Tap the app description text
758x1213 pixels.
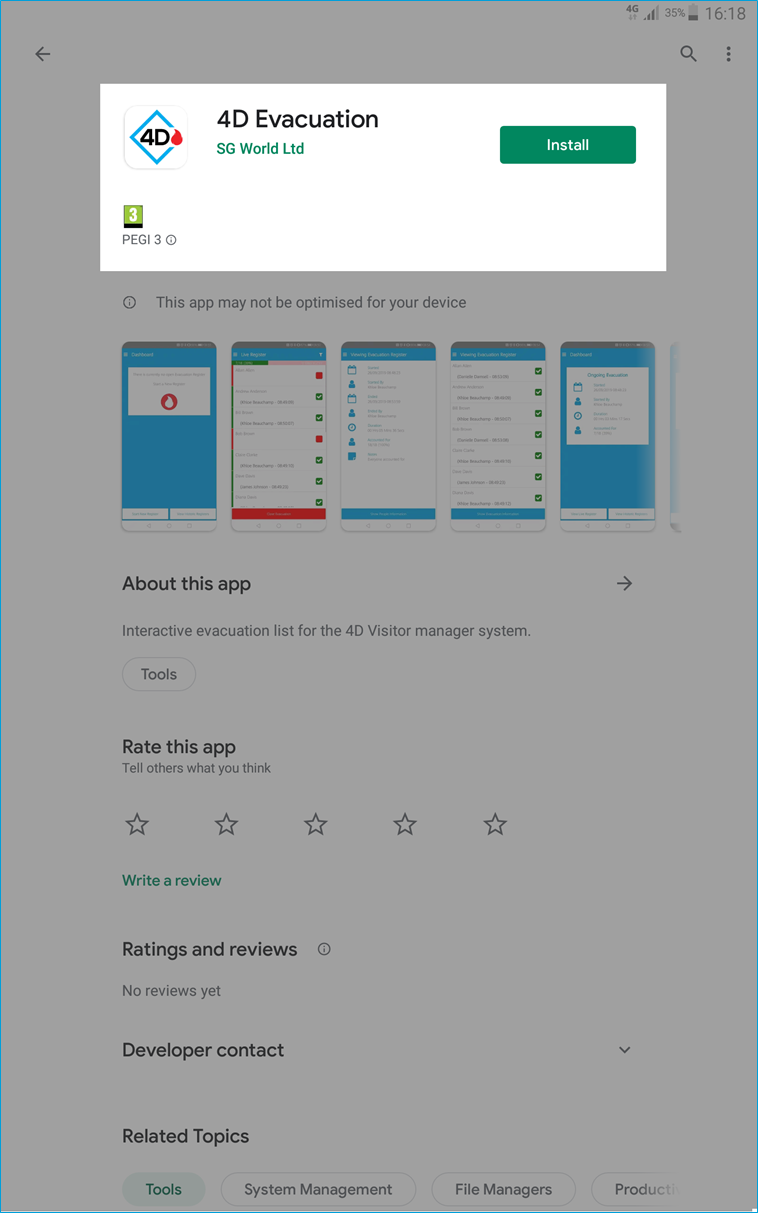pos(326,631)
